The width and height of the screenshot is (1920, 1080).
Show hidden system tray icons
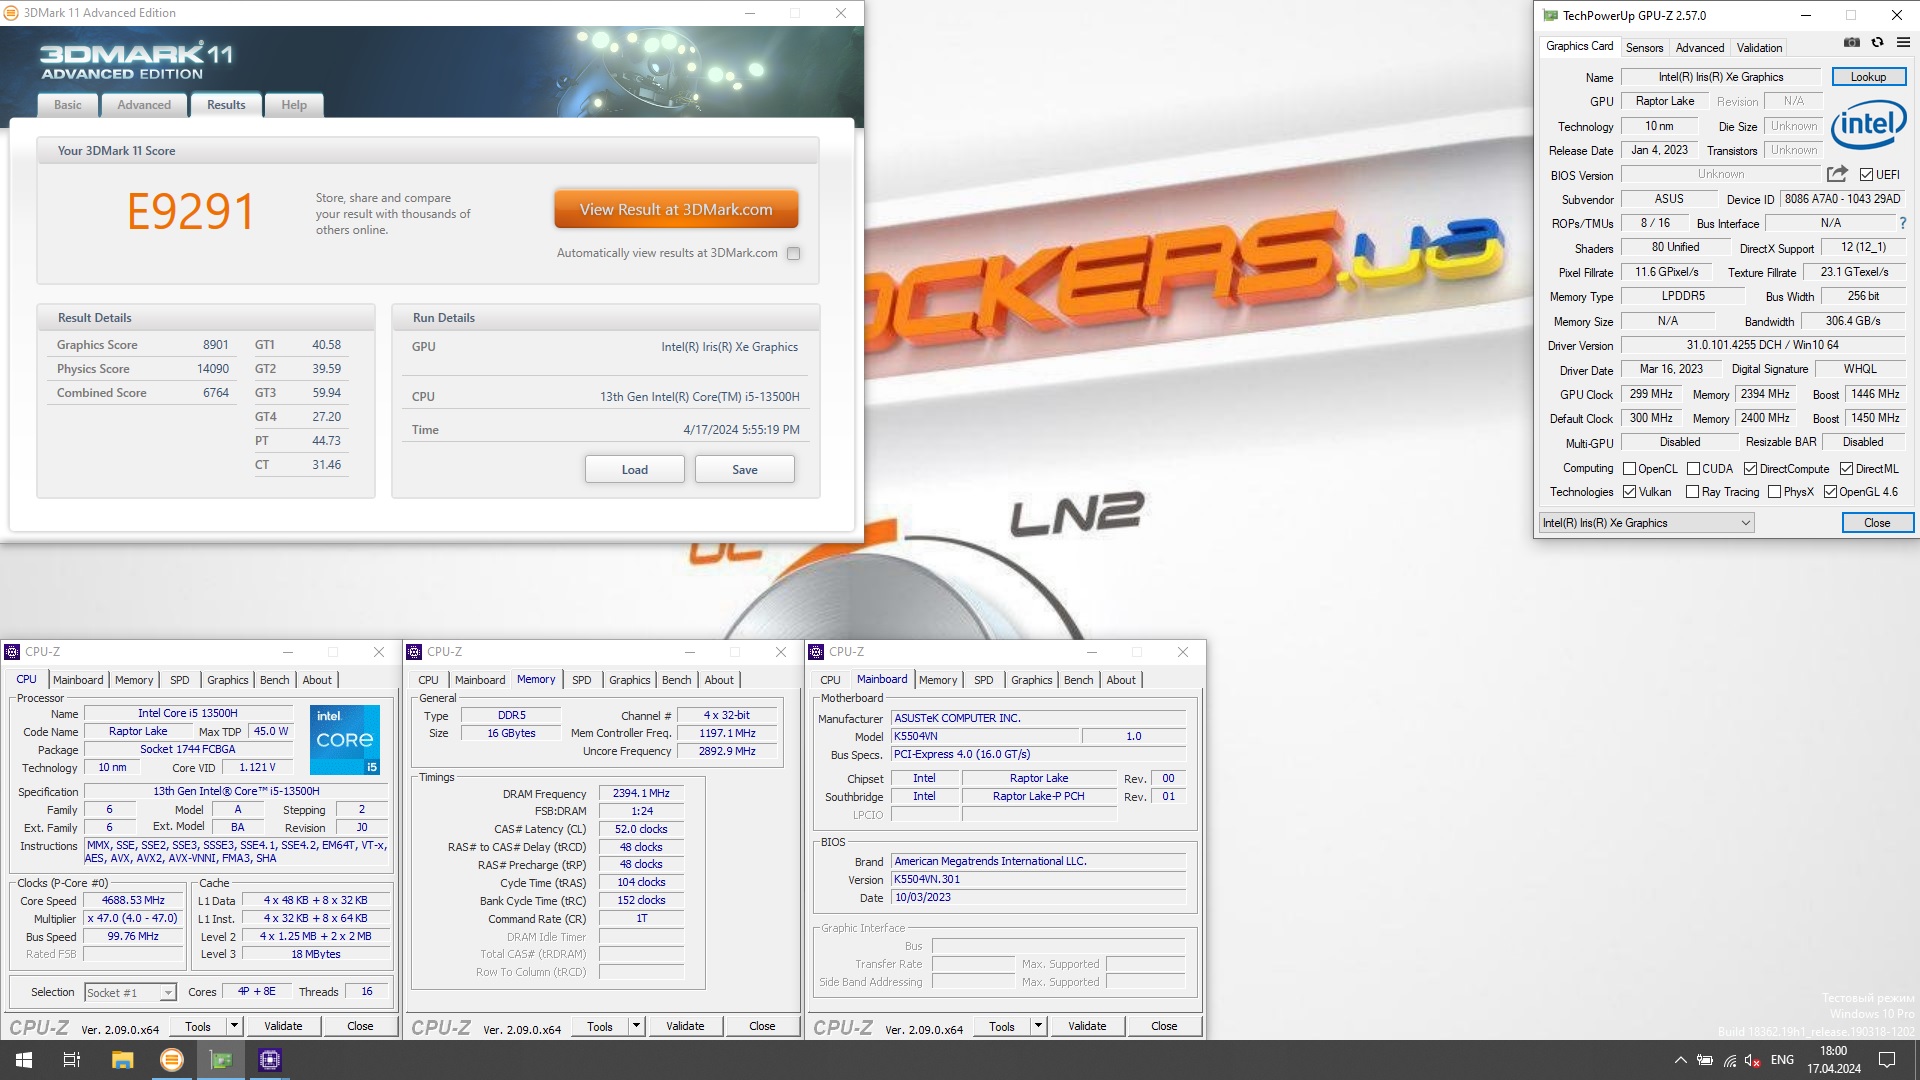click(1680, 1060)
